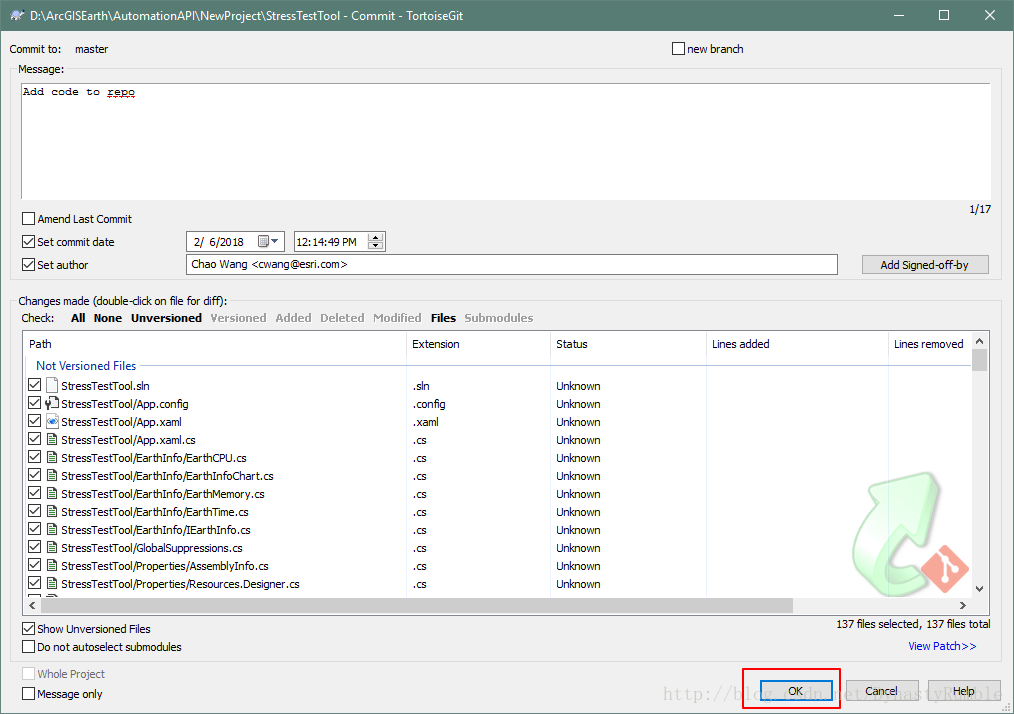
Task: Decrease commit time with down spinner
Action: click(x=376, y=246)
